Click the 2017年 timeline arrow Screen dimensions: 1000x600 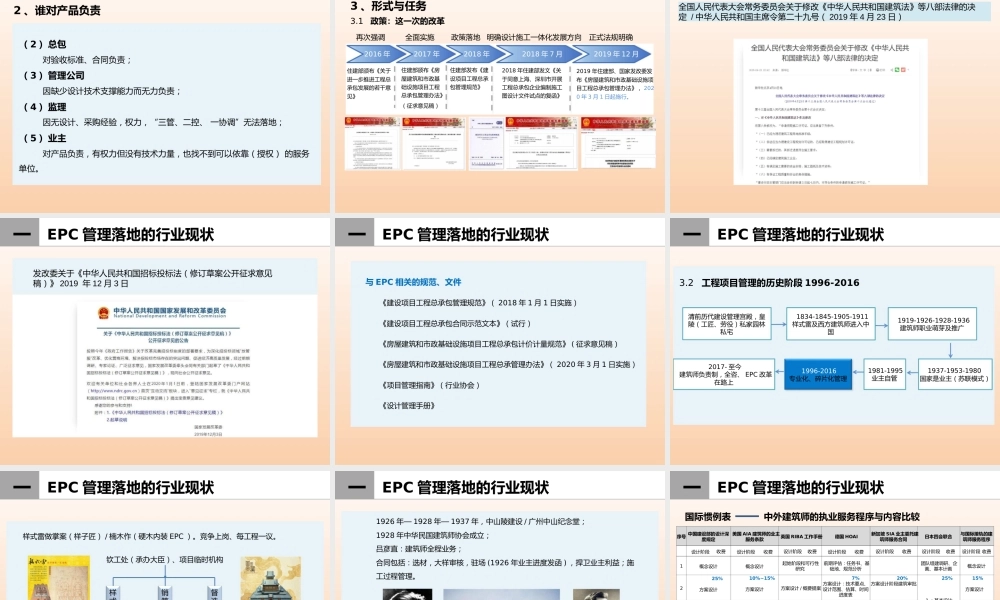421,54
